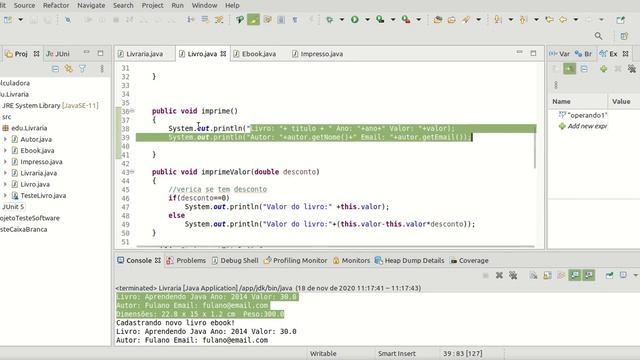Open the Project Explorer view menu dots
The width and height of the screenshot is (640, 360).
pos(102,69)
